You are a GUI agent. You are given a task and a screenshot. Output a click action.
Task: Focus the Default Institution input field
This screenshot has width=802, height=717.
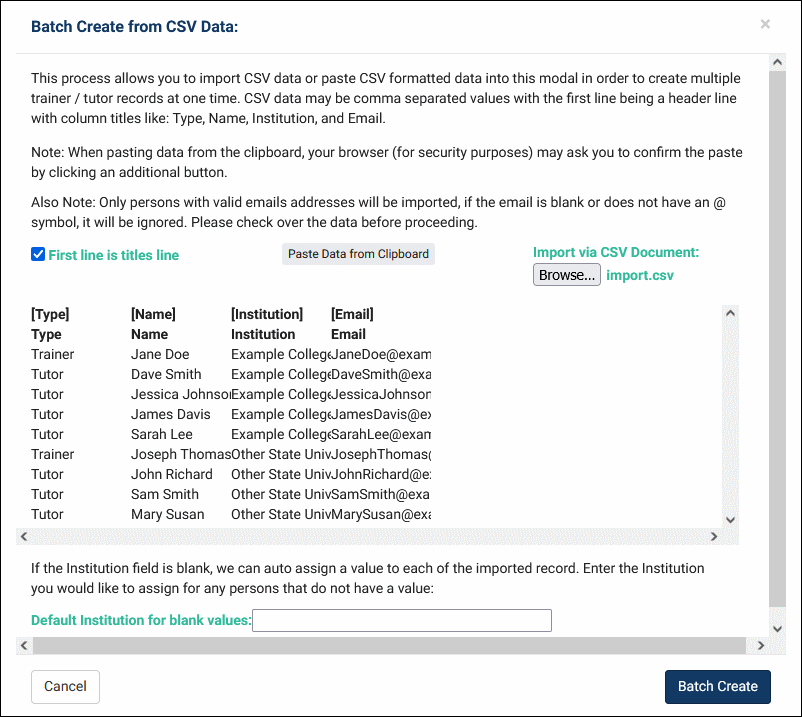402,620
